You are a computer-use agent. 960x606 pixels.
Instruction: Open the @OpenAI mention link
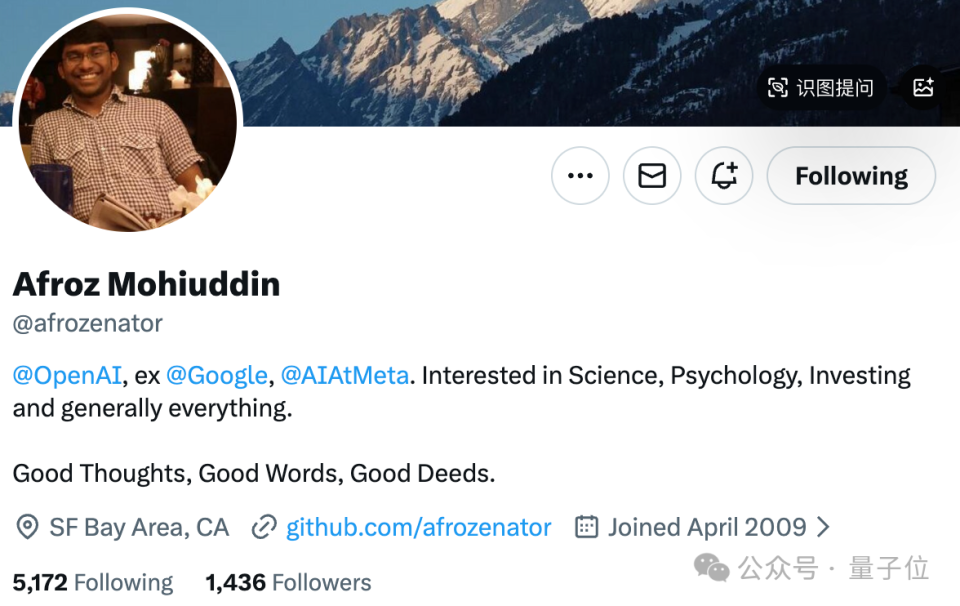coord(66,376)
